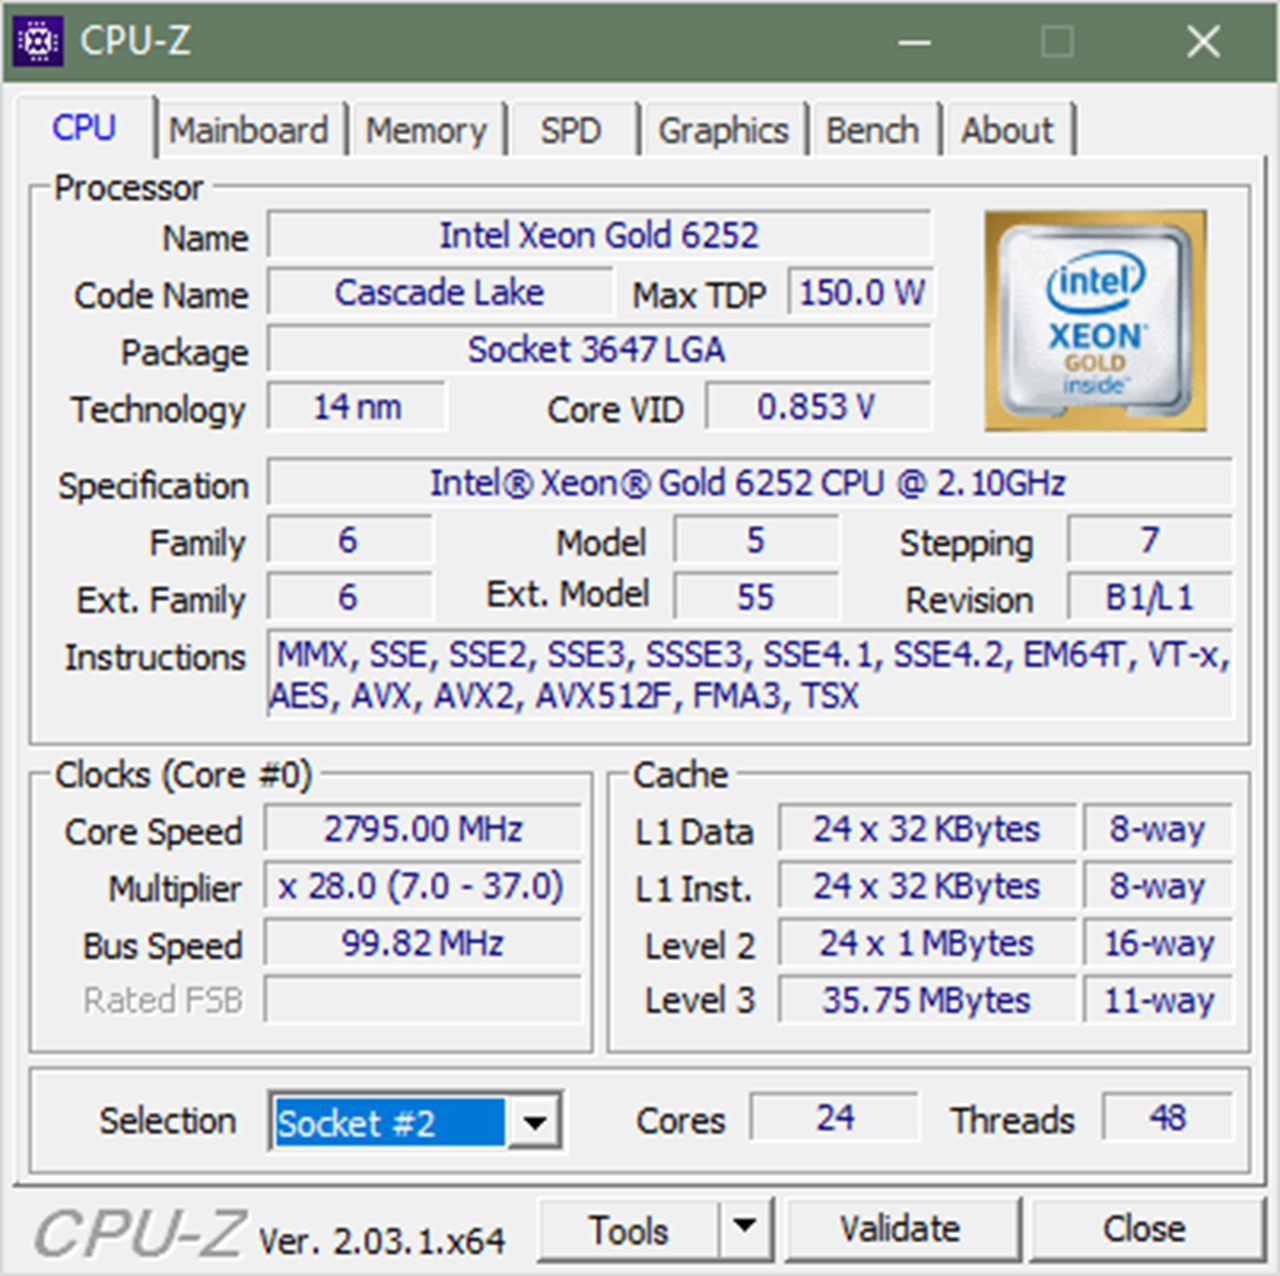Close the CPU-Z window with X
1280x1276 pixels.
1203,42
